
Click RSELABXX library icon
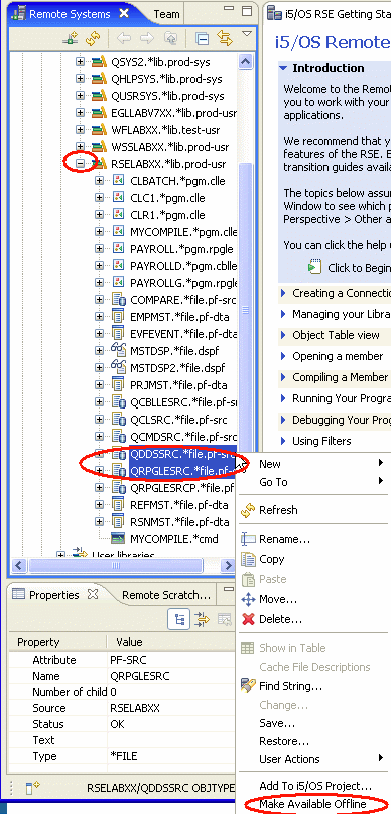coord(99,165)
